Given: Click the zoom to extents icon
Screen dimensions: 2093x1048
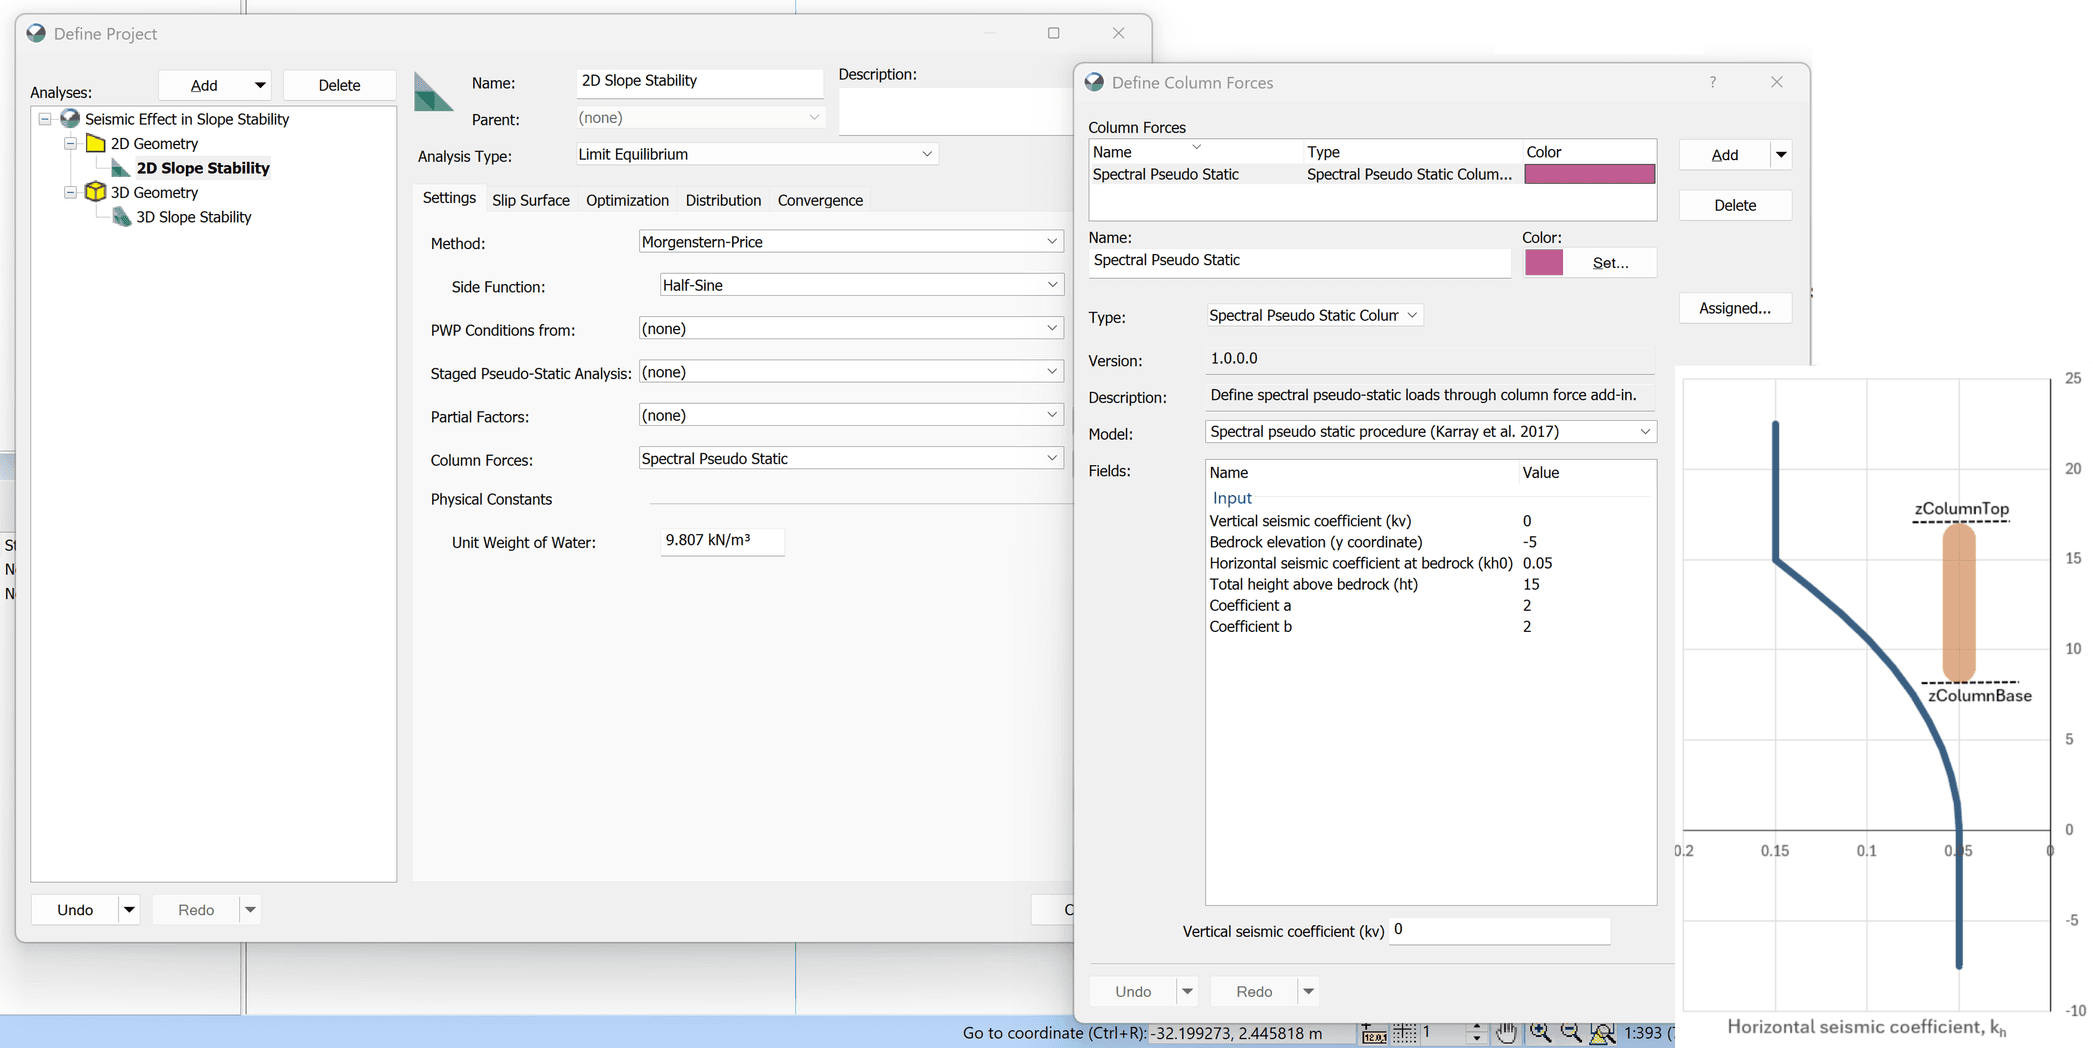Looking at the screenshot, I should point(1602,1033).
